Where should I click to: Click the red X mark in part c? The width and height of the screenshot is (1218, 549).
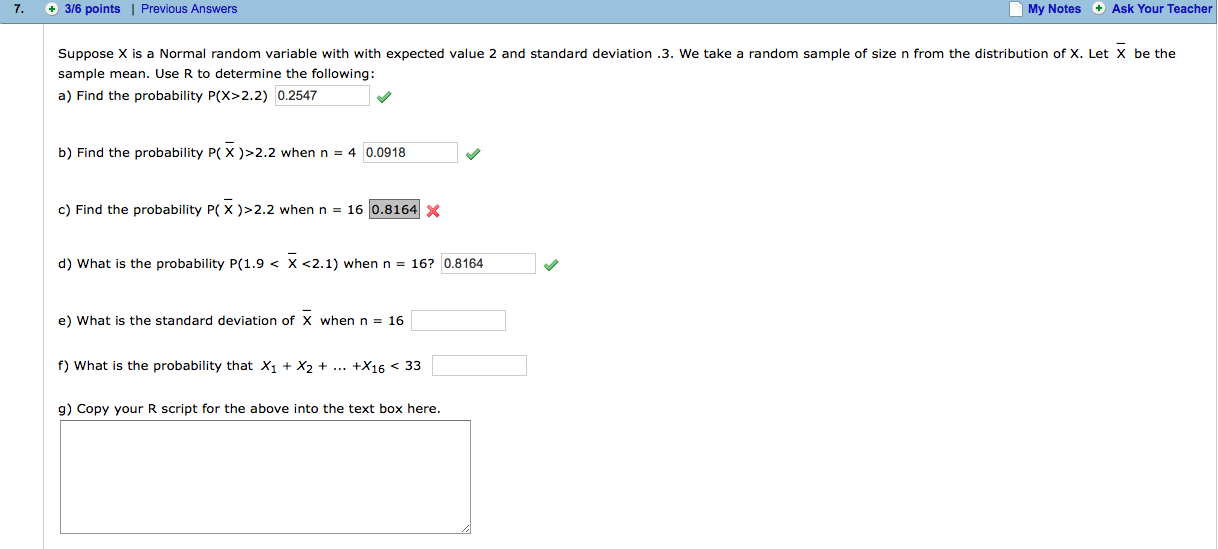pyautogui.click(x=433, y=210)
